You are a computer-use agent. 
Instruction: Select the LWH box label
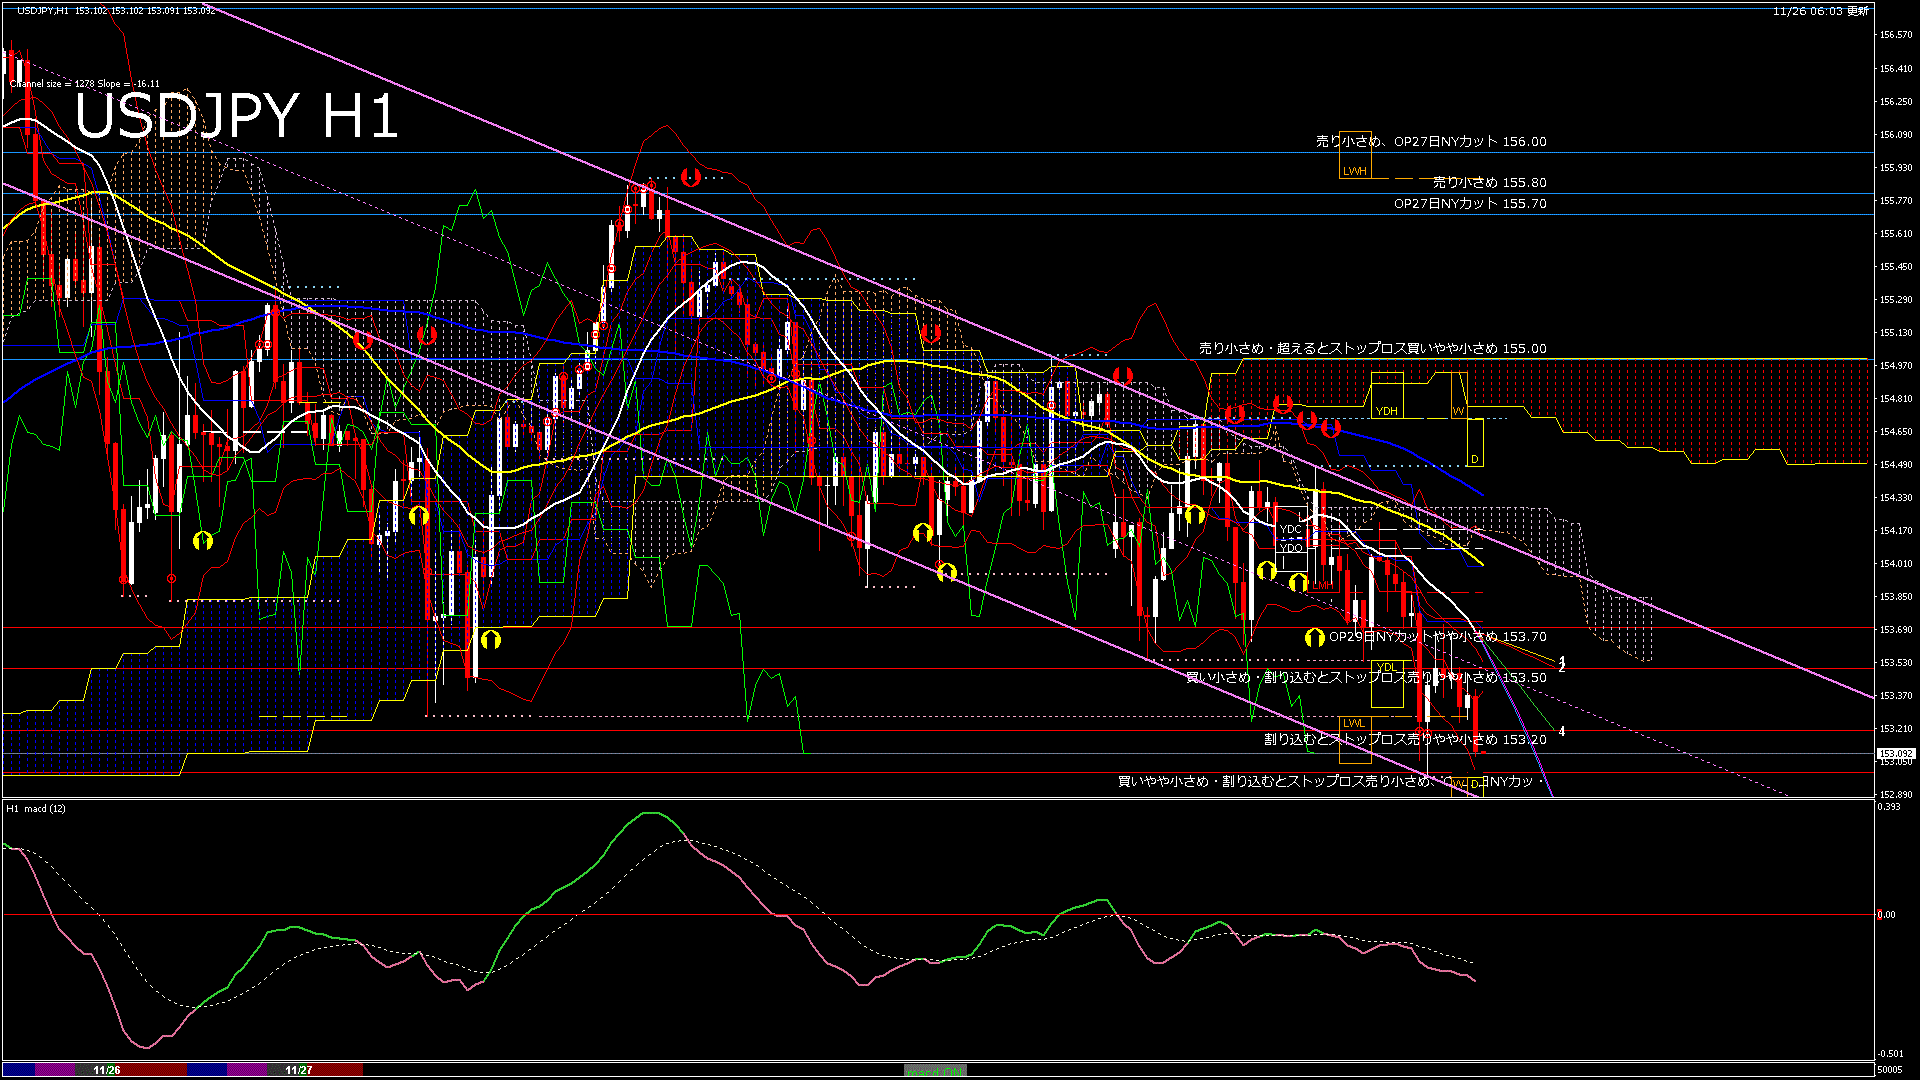pyautogui.click(x=1354, y=171)
